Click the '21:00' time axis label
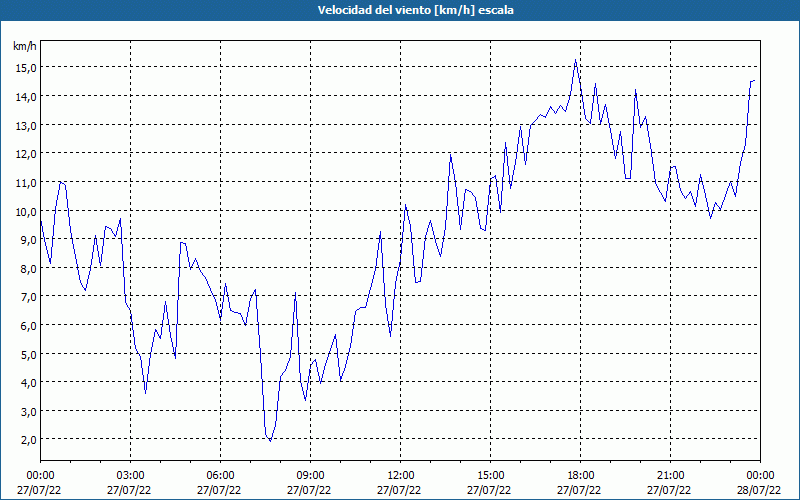The width and height of the screenshot is (800, 500). [x=670, y=476]
